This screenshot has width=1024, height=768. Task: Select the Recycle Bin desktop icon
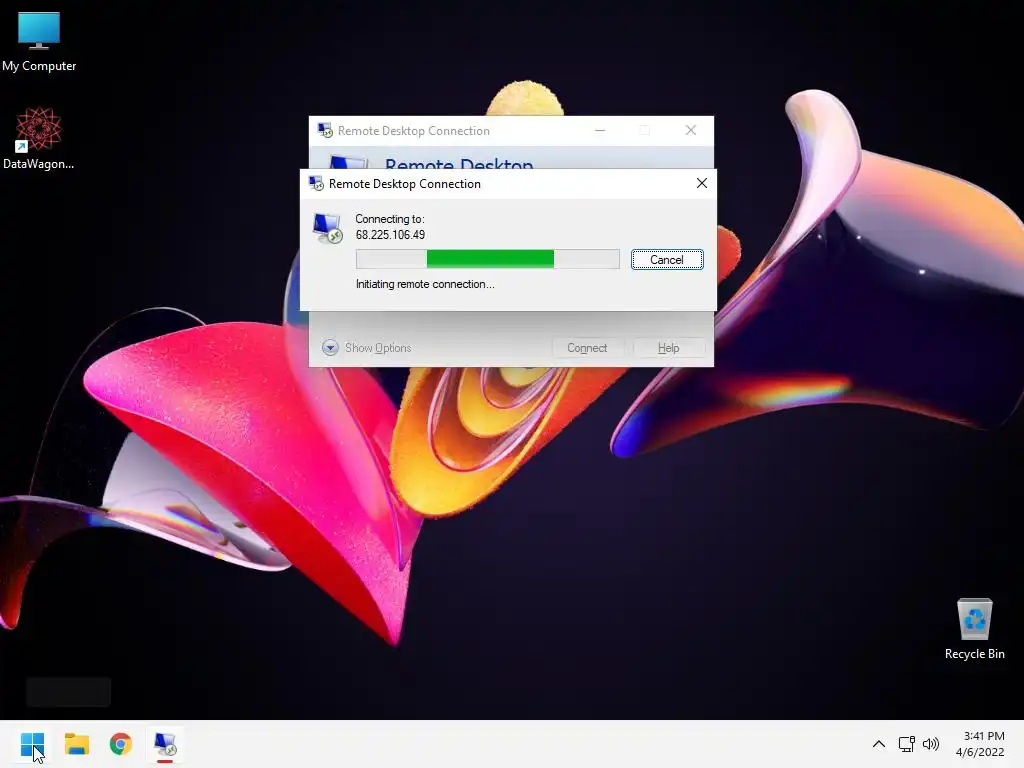(974, 629)
